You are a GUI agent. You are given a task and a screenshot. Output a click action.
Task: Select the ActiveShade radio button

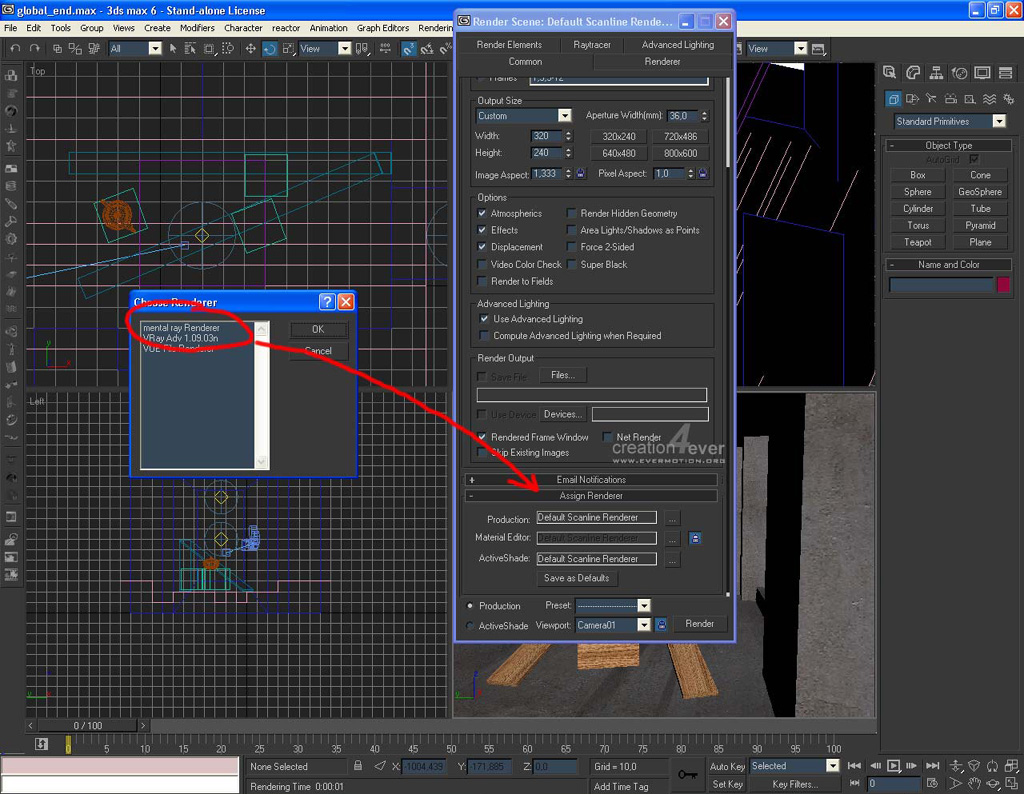tap(471, 626)
